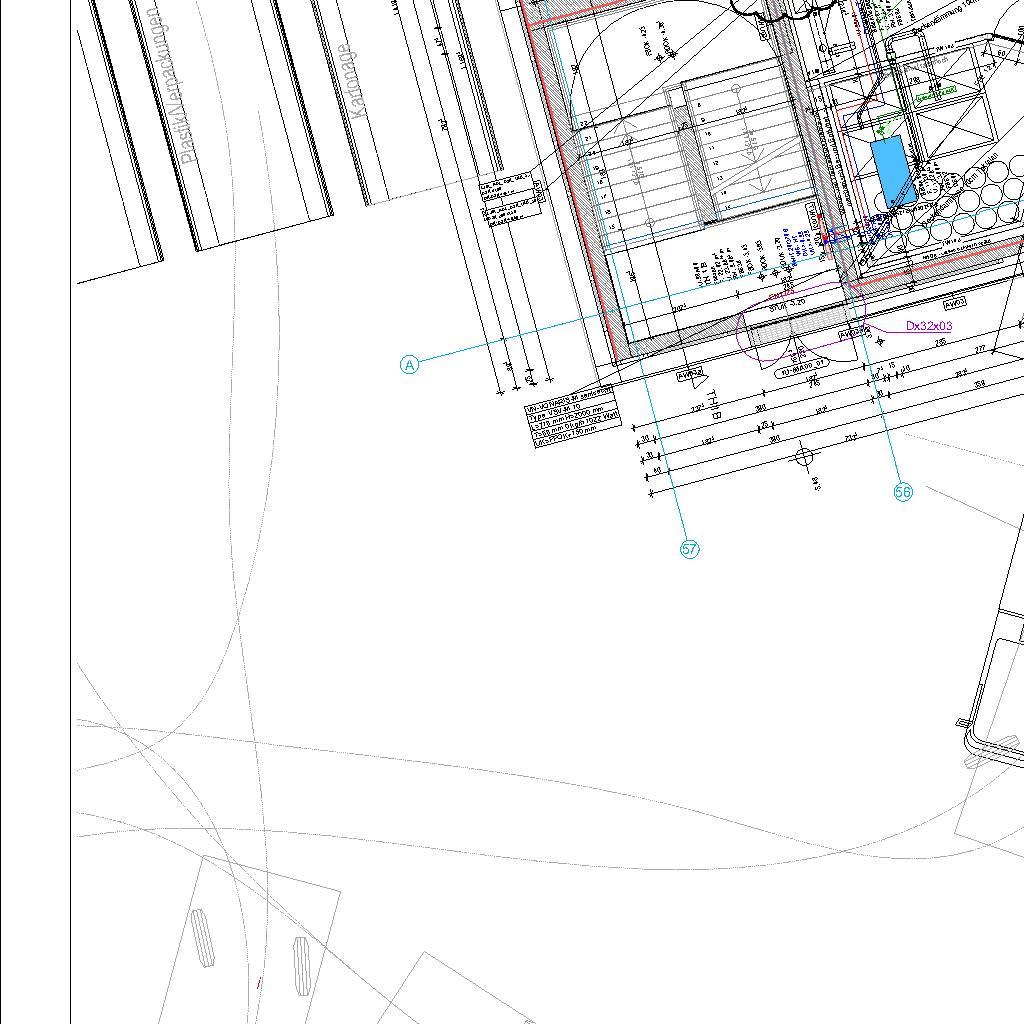Click the purple Dx32x03 annotation label
This screenshot has height=1024, width=1024.
pos(929,326)
